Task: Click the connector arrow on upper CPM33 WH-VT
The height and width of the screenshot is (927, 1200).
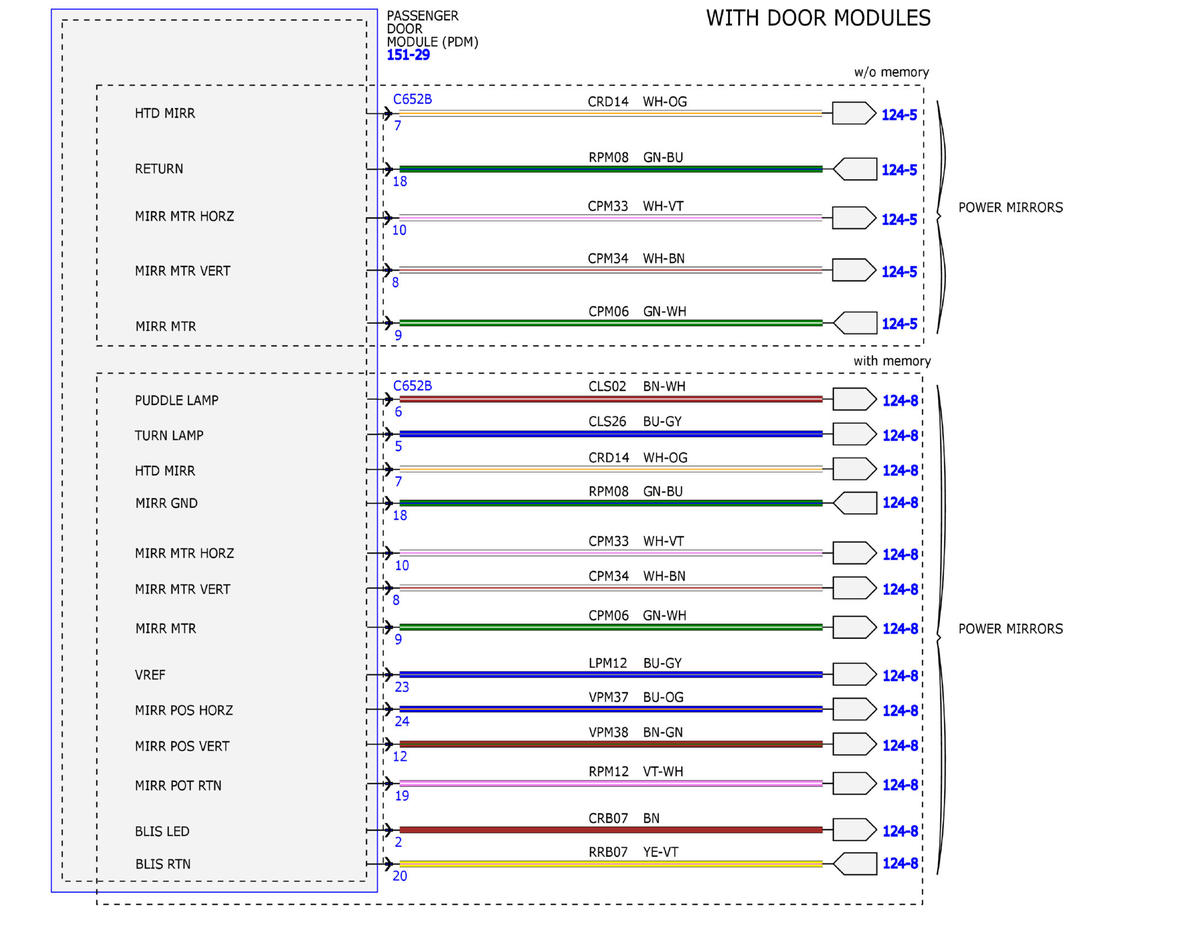Action: (854, 218)
